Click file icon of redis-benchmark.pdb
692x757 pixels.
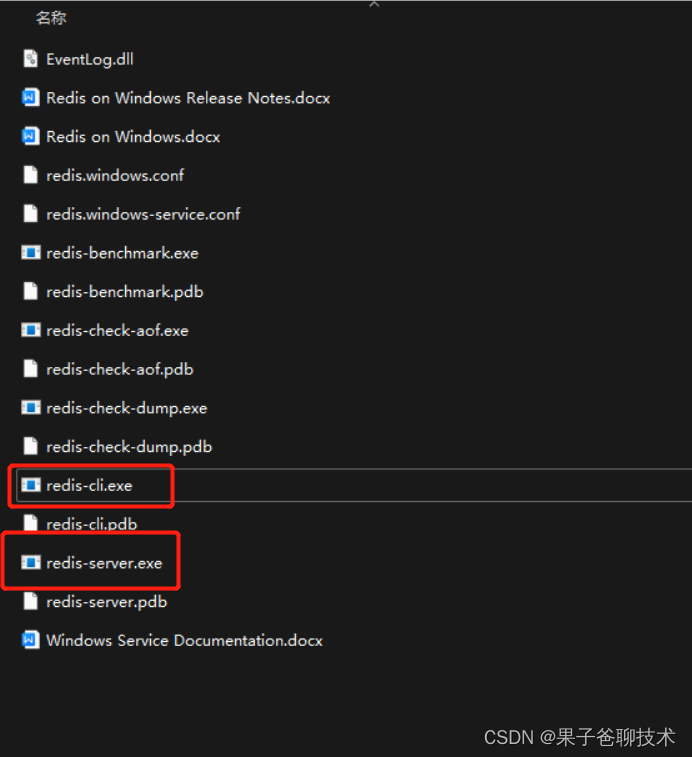coord(31,291)
